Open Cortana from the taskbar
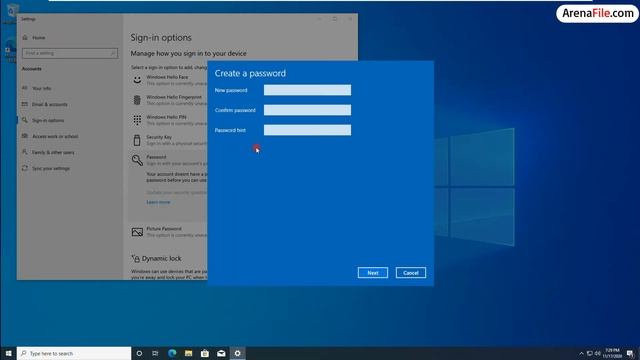 (139, 353)
